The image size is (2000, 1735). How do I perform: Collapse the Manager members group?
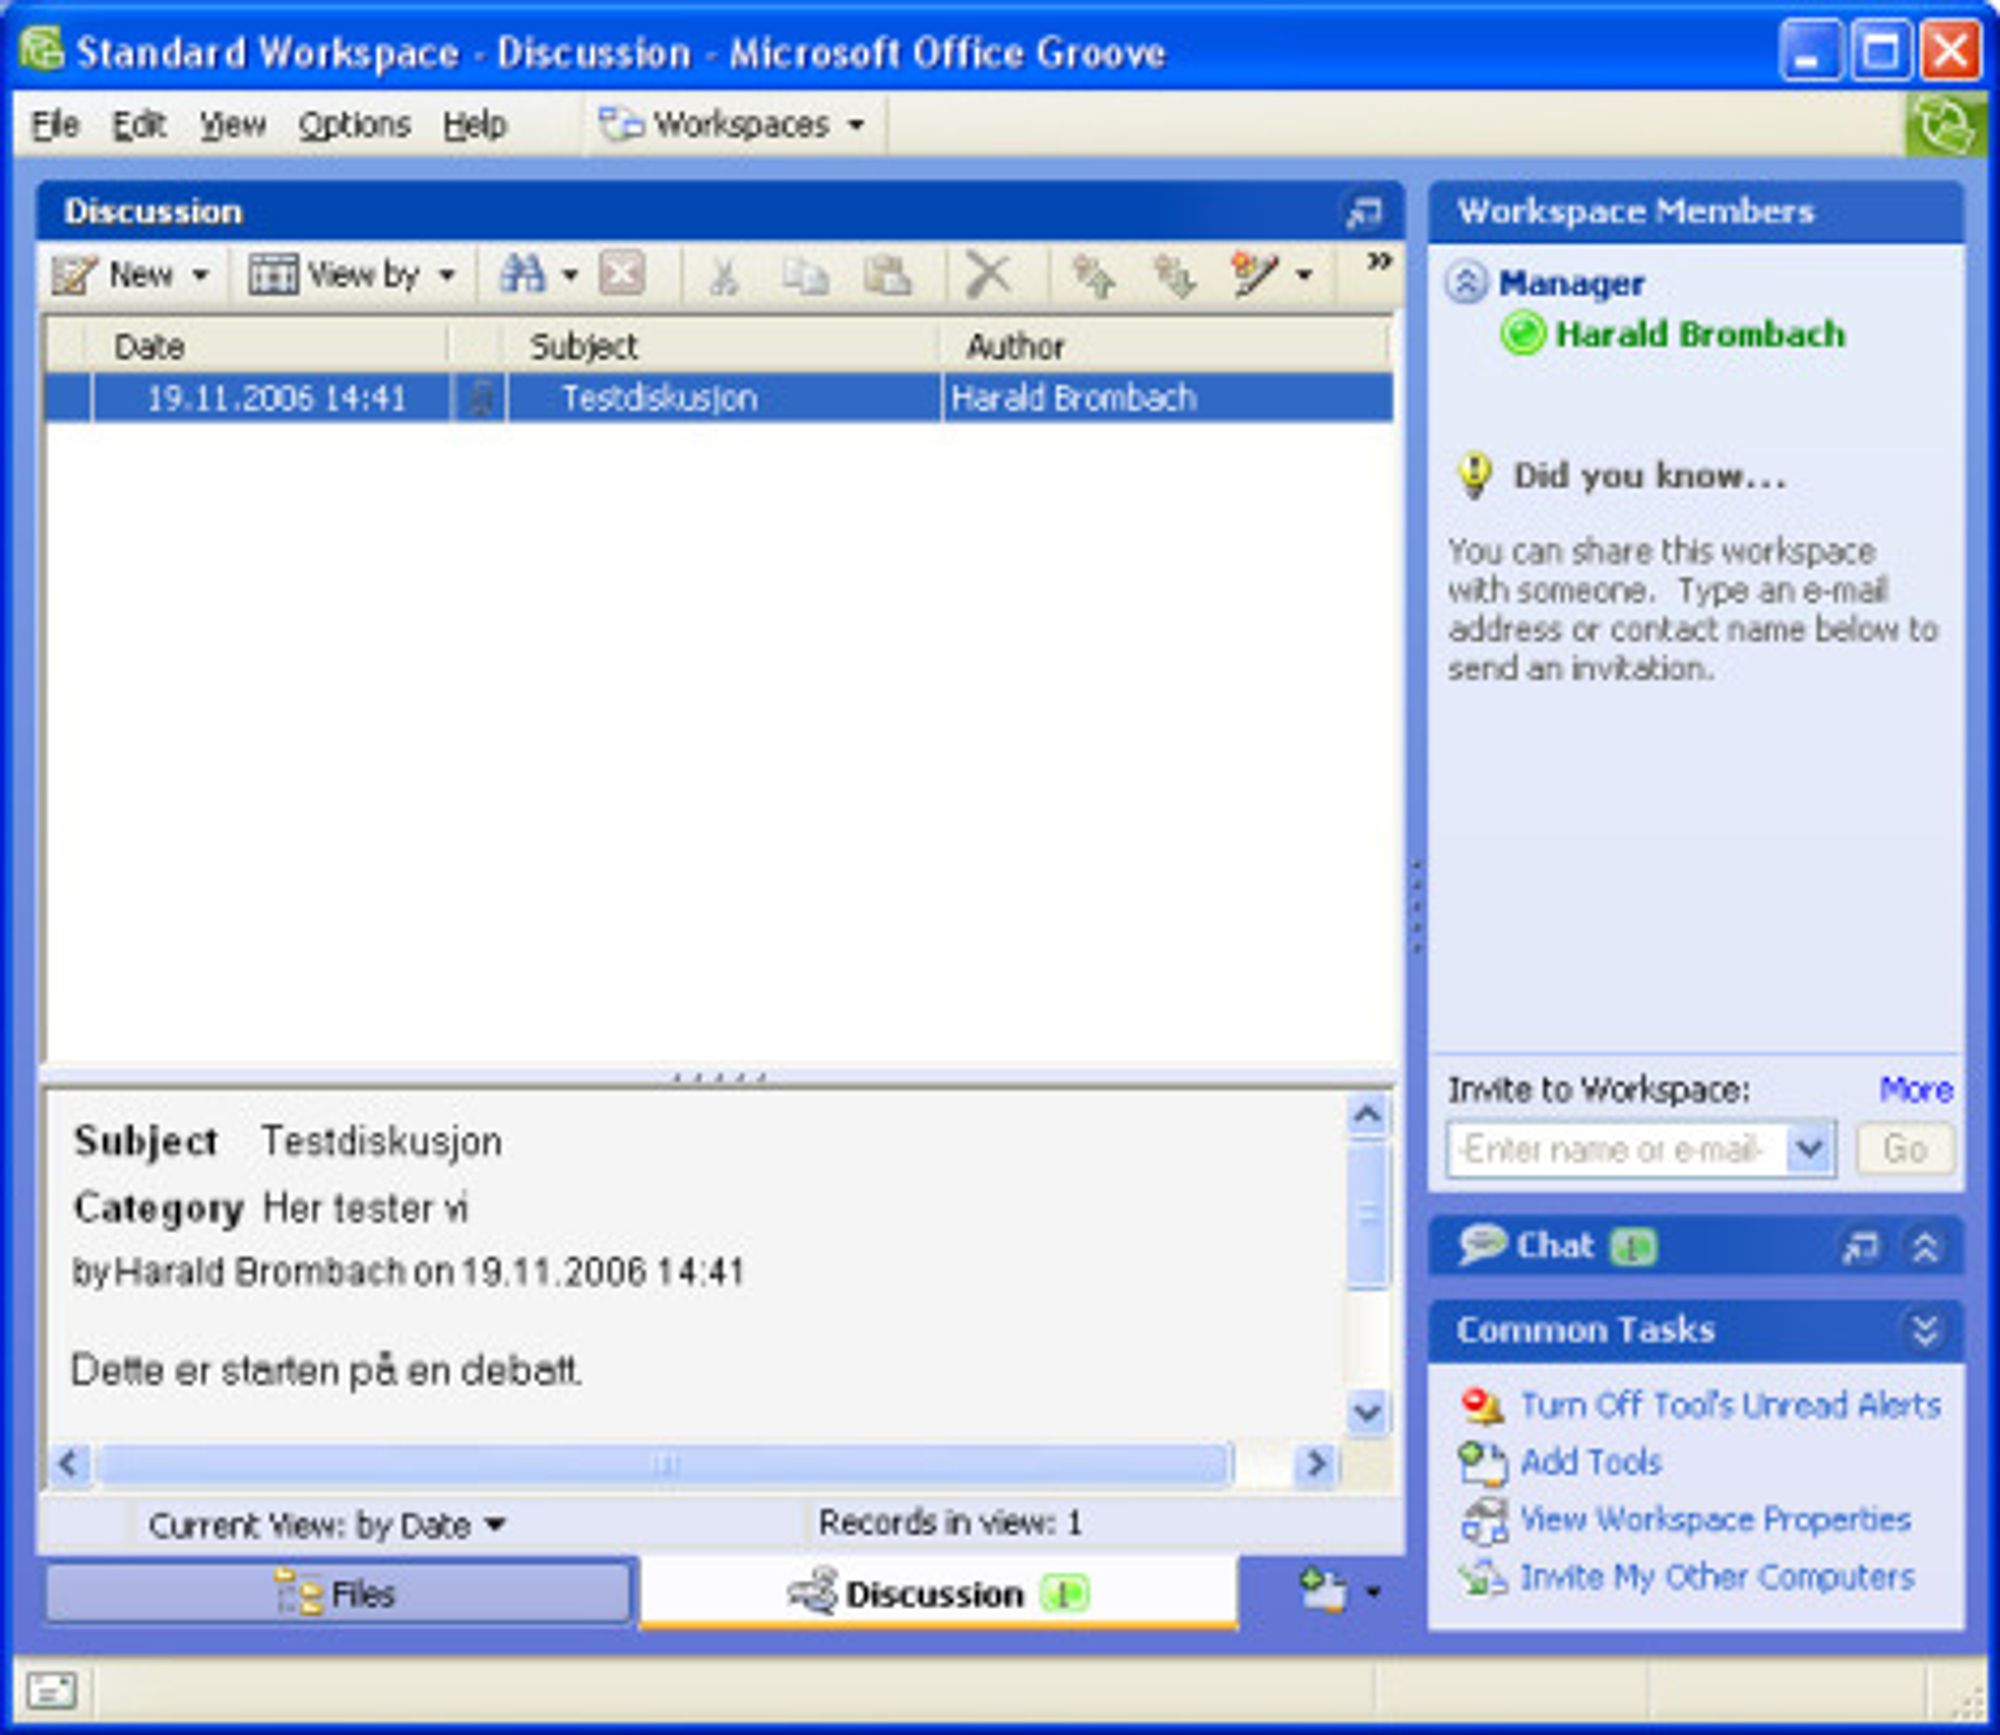click(x=1465, y=283)
